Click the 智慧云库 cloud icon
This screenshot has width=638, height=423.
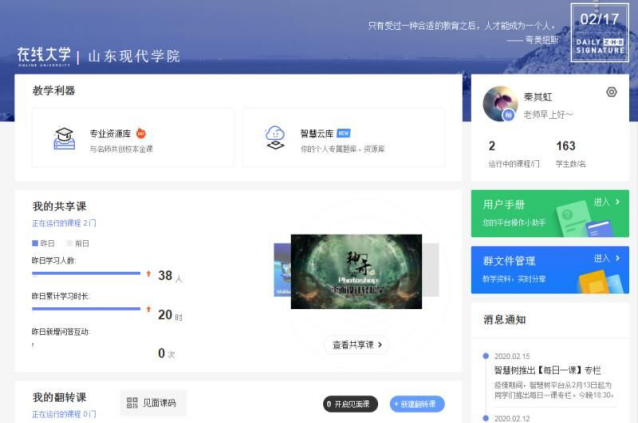pyautogui.click(x=273, y=139)
